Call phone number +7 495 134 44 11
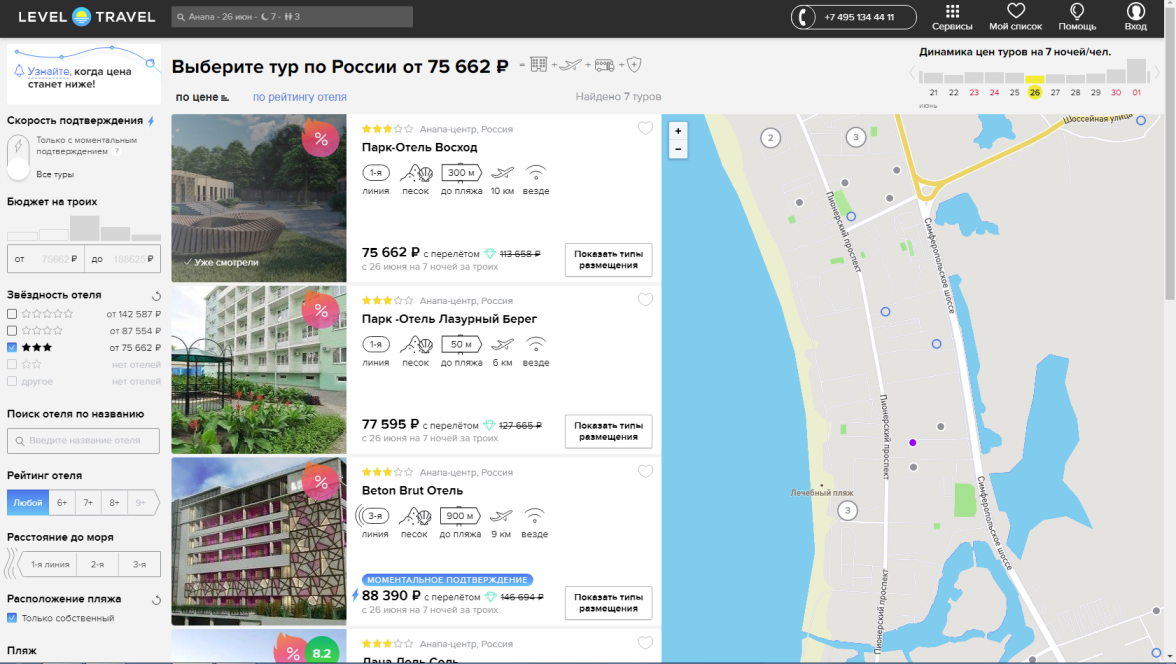Screen dimensions: 1176x664 click(854, 17)
